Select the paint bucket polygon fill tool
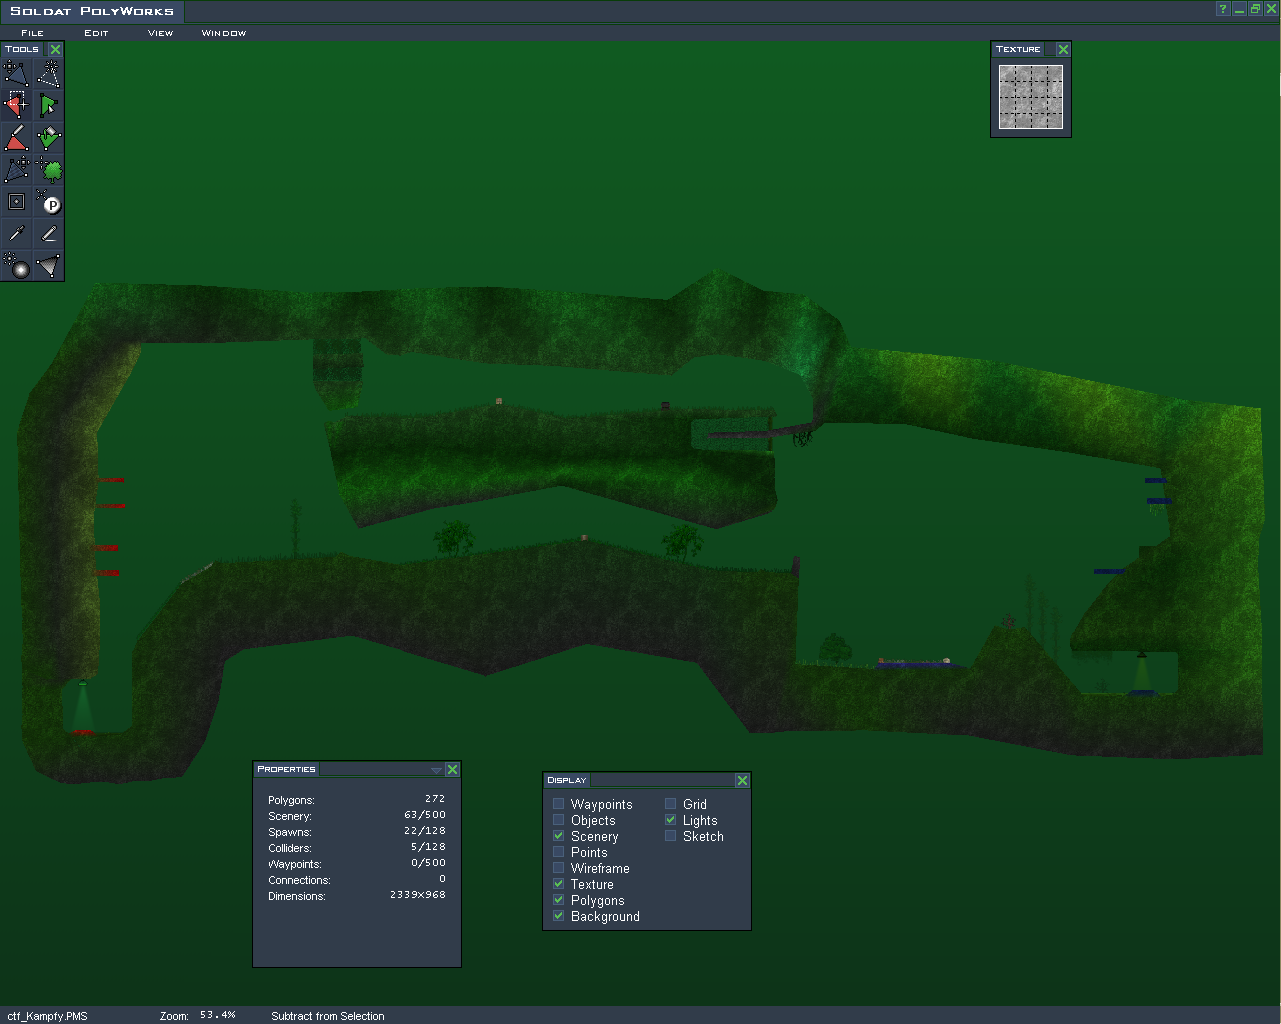The width and height of the screenshot is (1281, 1024). pos(48,137)
